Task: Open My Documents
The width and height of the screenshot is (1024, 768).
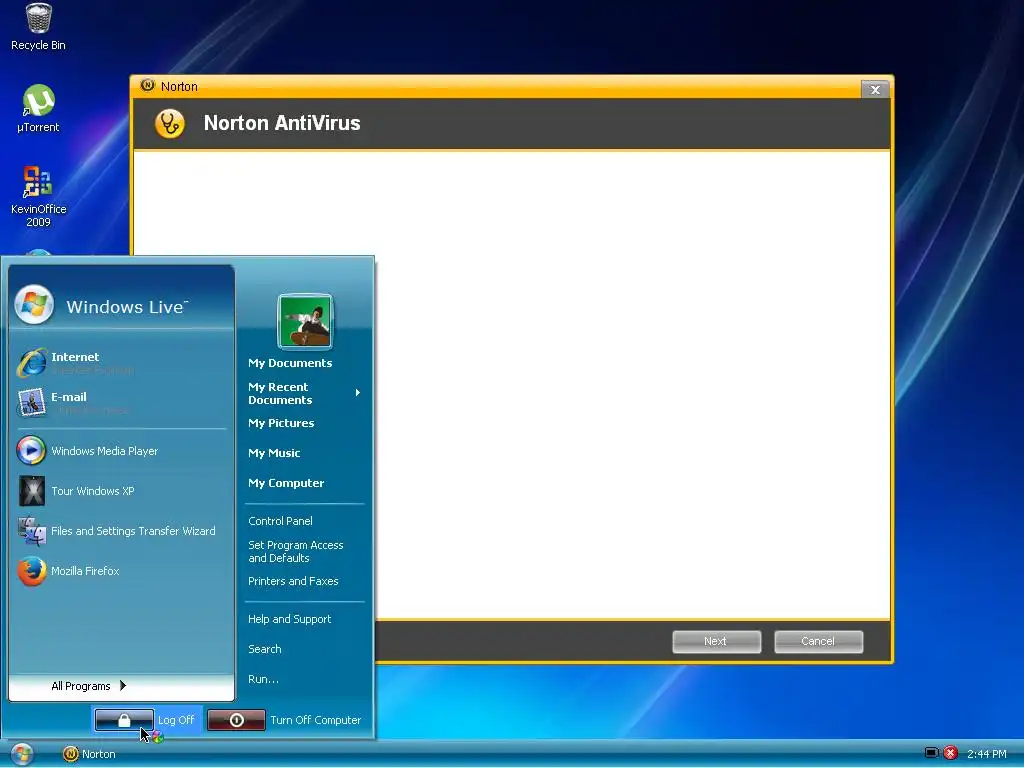Action: pos(290,363)
